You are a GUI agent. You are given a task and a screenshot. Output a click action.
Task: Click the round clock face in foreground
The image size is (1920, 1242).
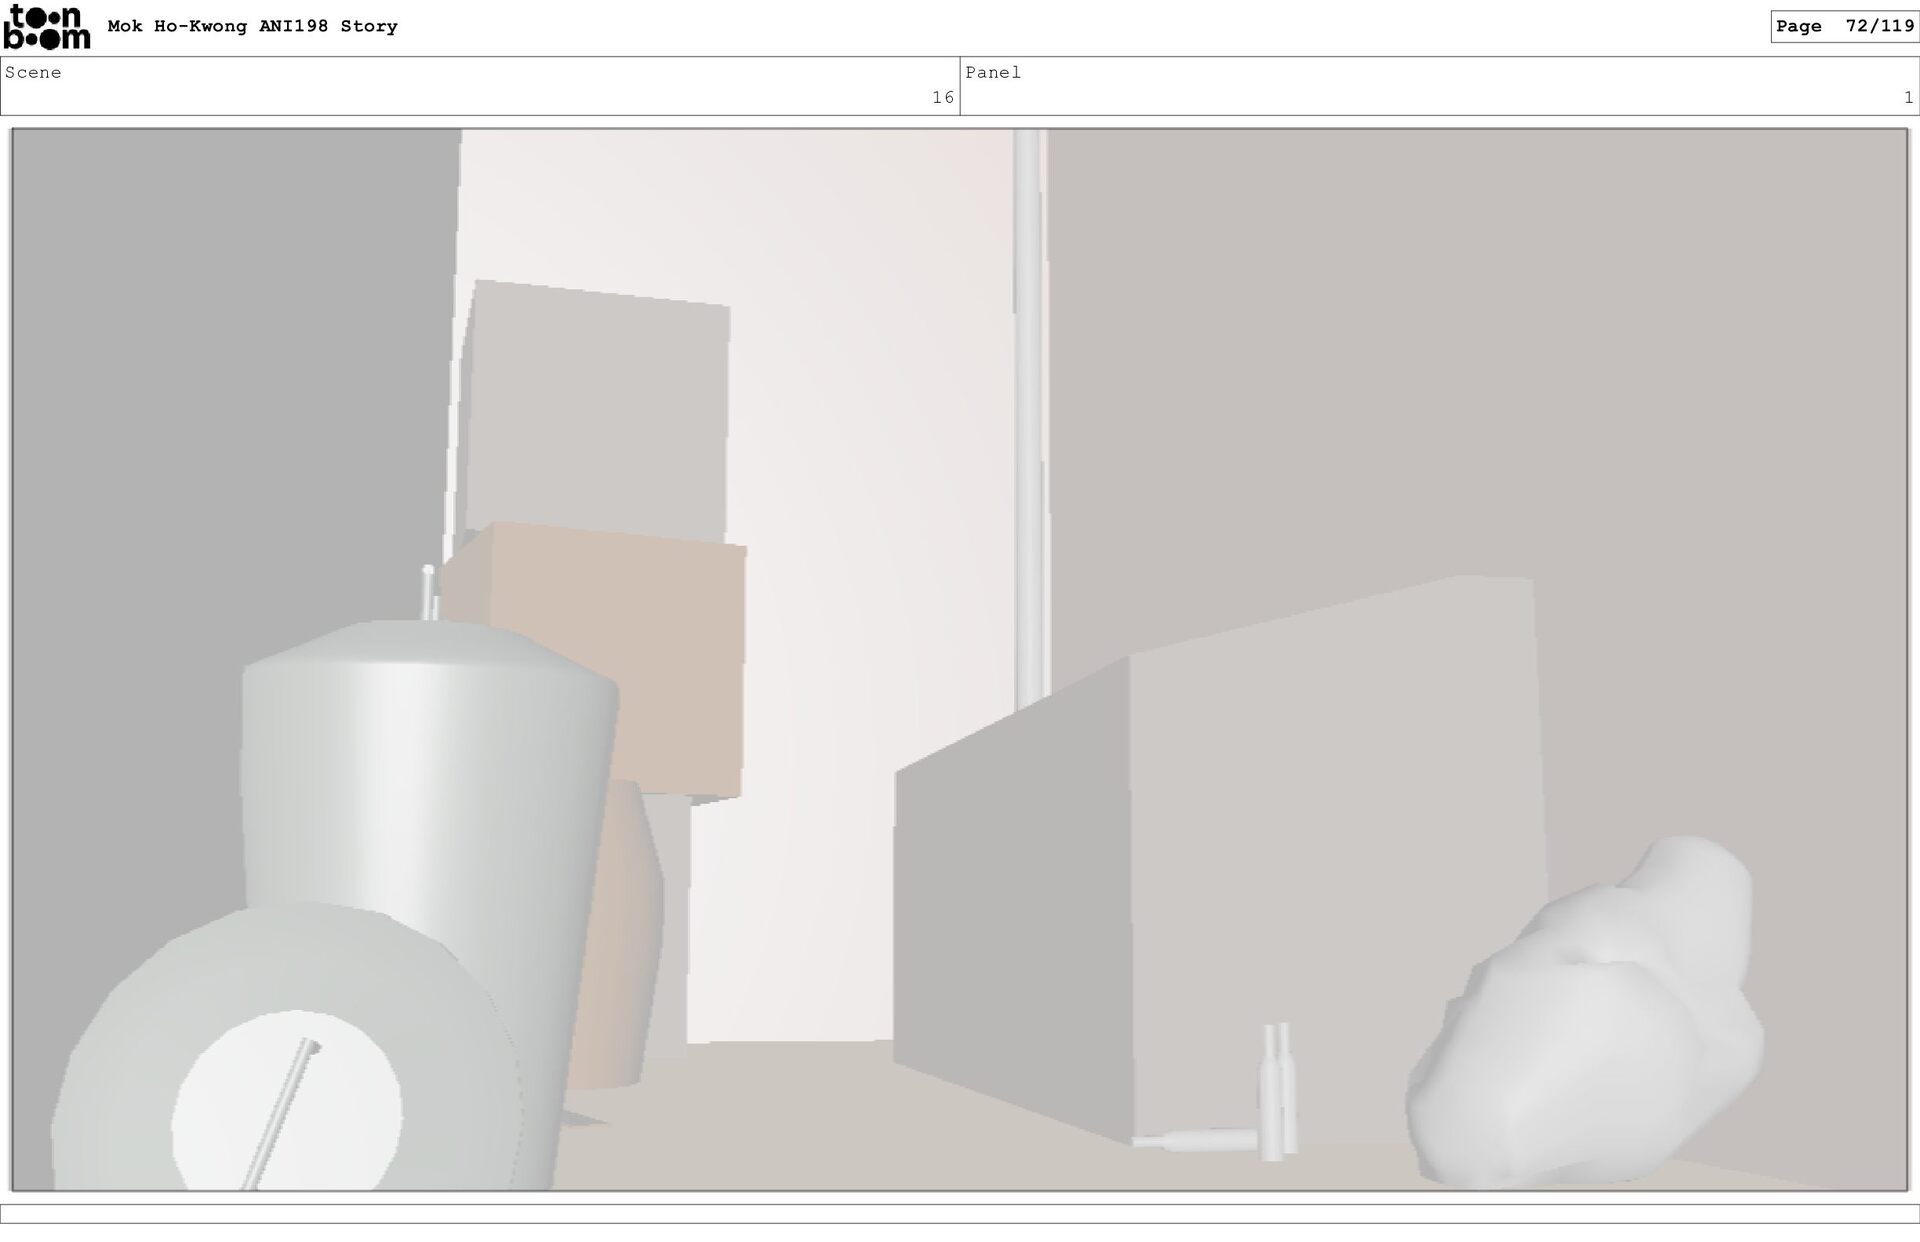coord(287,1100)
